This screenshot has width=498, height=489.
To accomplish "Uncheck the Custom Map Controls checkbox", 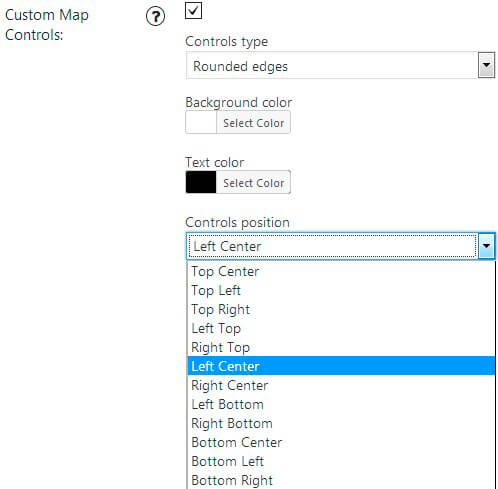I will (x=193, y=10).
